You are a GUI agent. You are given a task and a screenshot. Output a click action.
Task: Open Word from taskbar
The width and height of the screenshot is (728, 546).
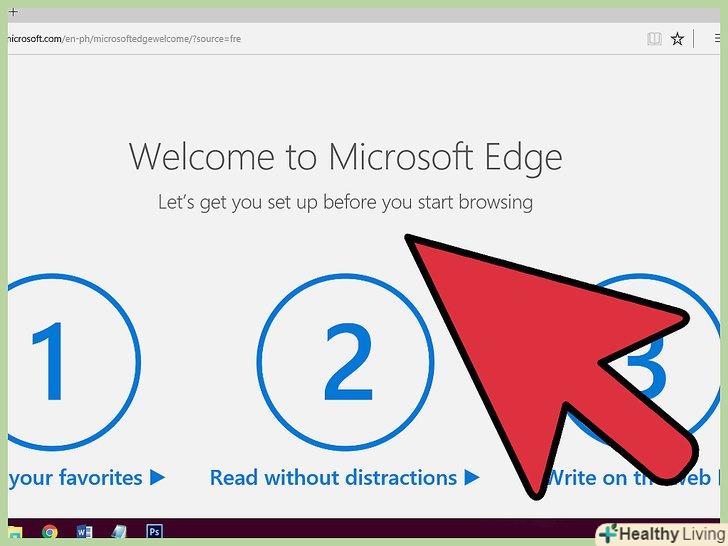click(84, 532)
